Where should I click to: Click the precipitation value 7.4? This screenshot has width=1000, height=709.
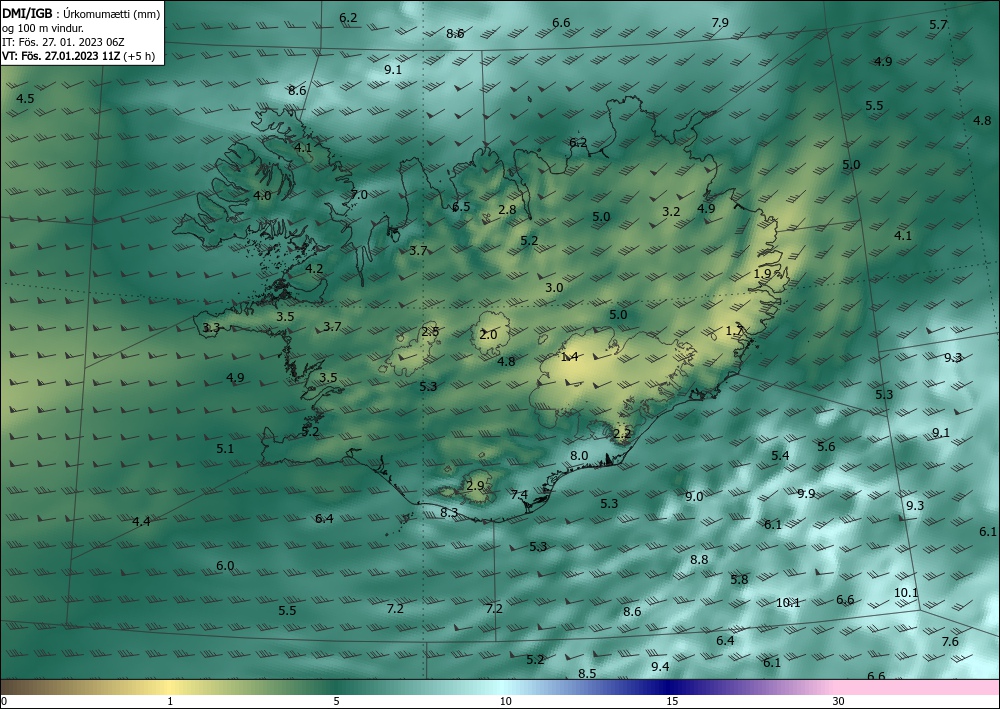(x=519, y=494)
